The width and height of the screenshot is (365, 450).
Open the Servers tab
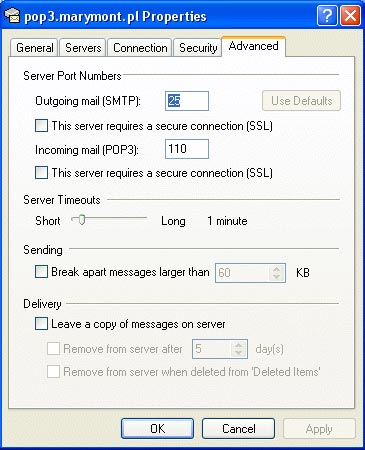point(83,48)
